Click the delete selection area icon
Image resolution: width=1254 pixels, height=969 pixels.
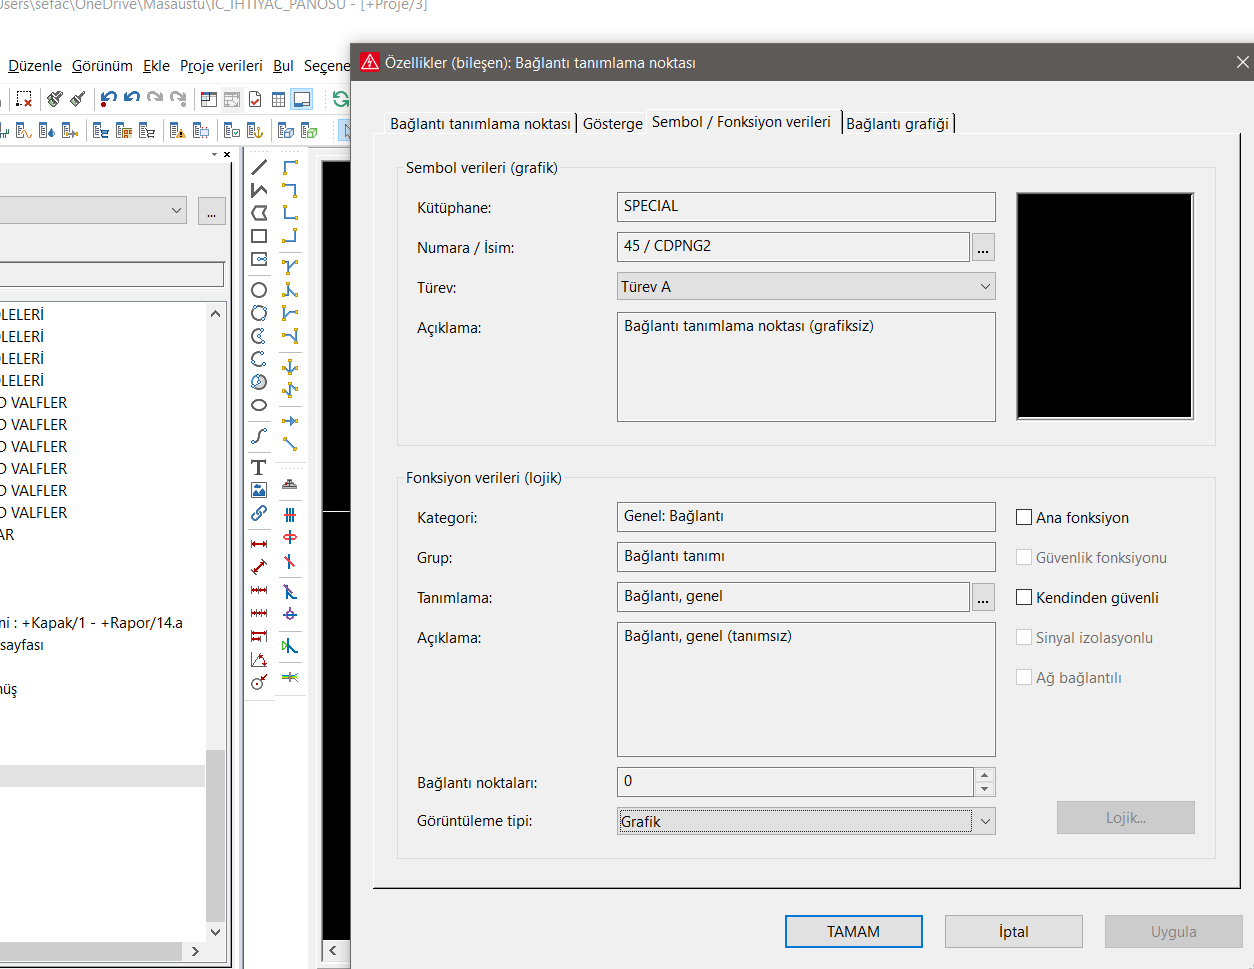click(24, 99)
